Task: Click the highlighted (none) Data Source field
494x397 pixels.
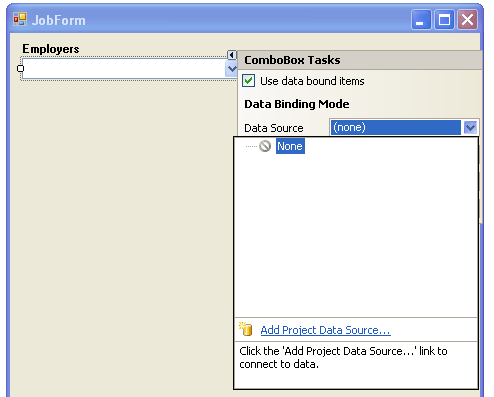Action: pos(396,127)
